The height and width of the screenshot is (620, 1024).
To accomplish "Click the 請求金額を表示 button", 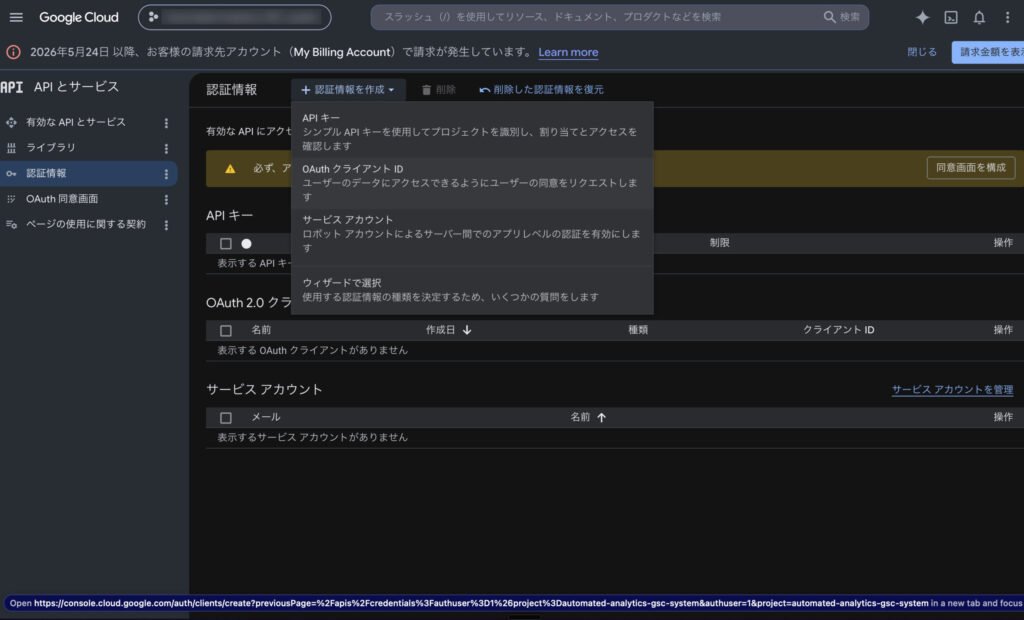I will pyautogui.click(x=989, y=52).
